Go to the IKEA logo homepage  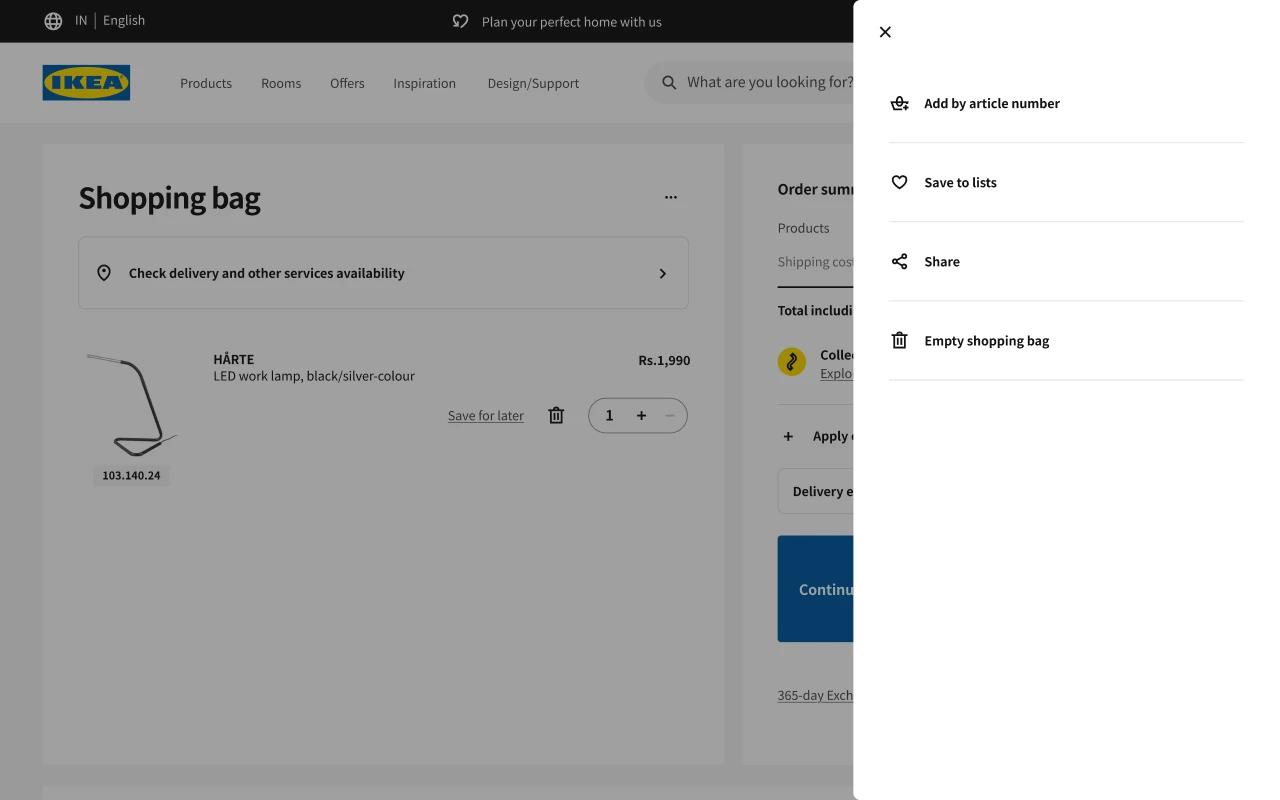pyautogui.click(x=86, y=83)
